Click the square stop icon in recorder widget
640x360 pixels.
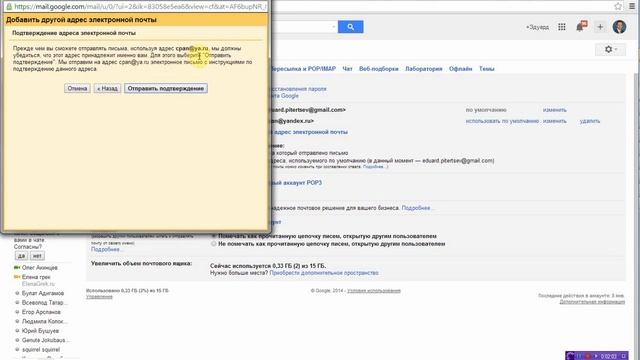(624, 356)
